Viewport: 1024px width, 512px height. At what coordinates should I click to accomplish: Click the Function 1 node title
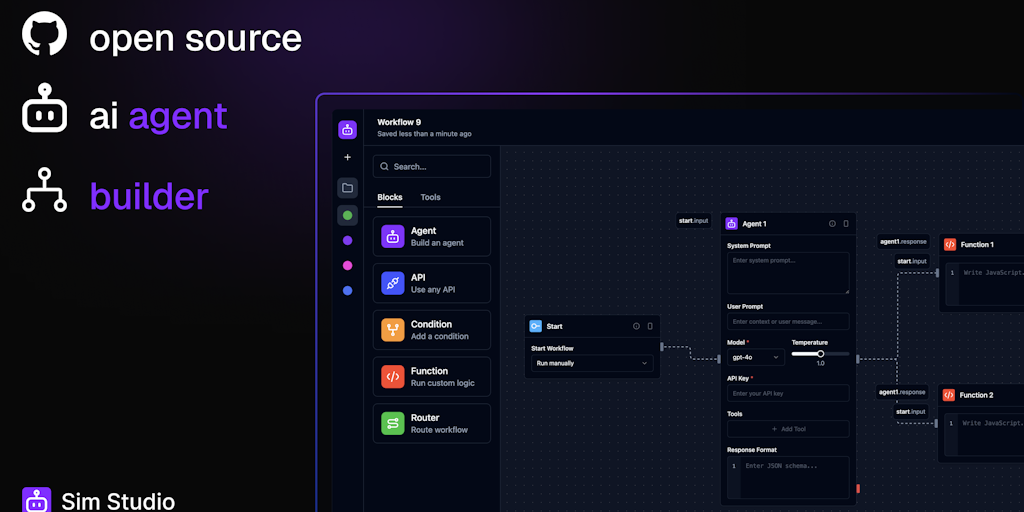pos(977,245)
